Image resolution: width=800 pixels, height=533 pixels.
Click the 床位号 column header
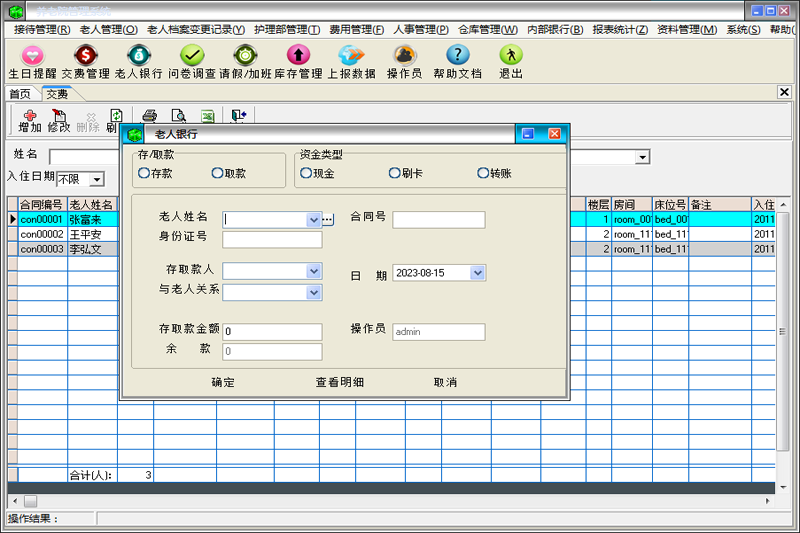[670, 205]
